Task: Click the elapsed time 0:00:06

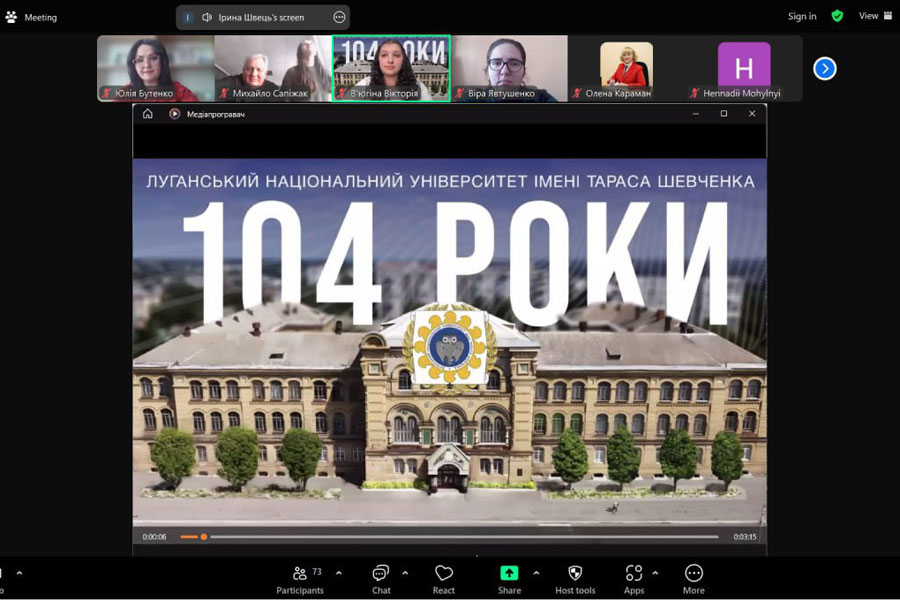Action: pyautogui.click(x=154, y=537)
